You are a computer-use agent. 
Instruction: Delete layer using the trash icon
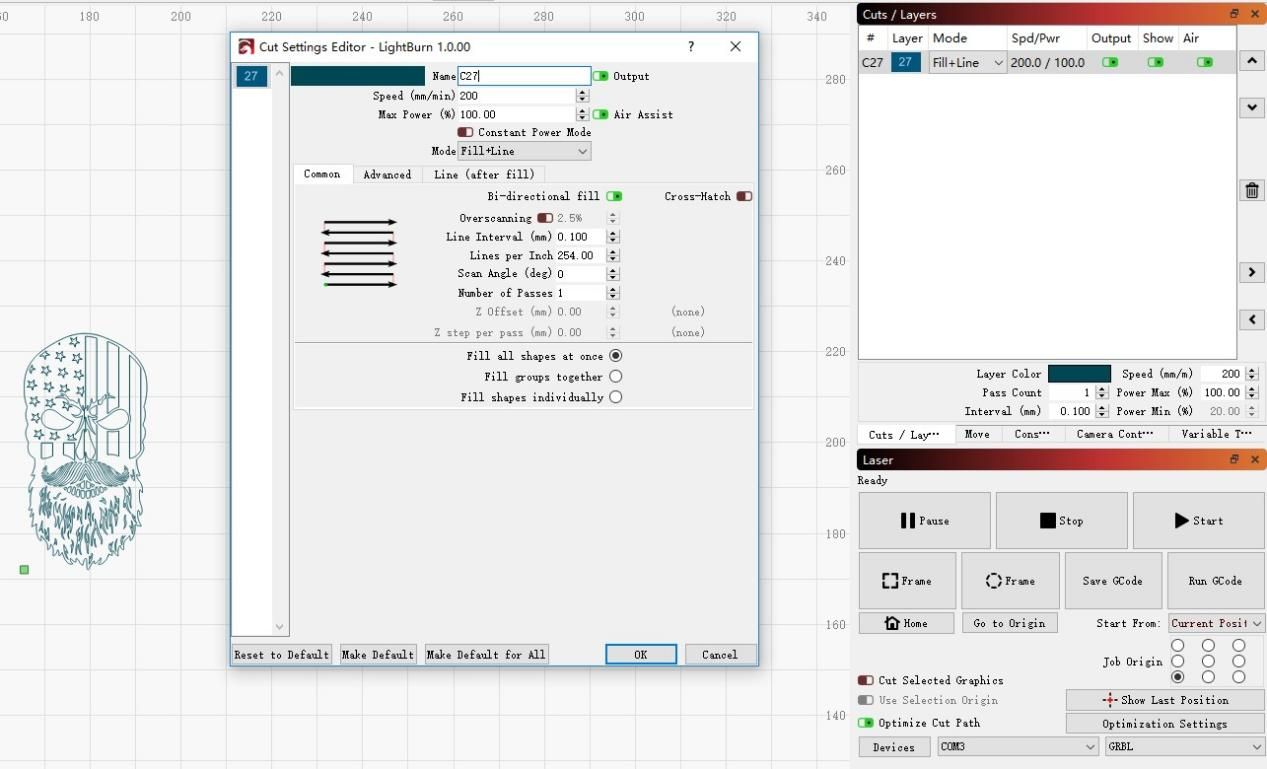[x=1251, y=191]
